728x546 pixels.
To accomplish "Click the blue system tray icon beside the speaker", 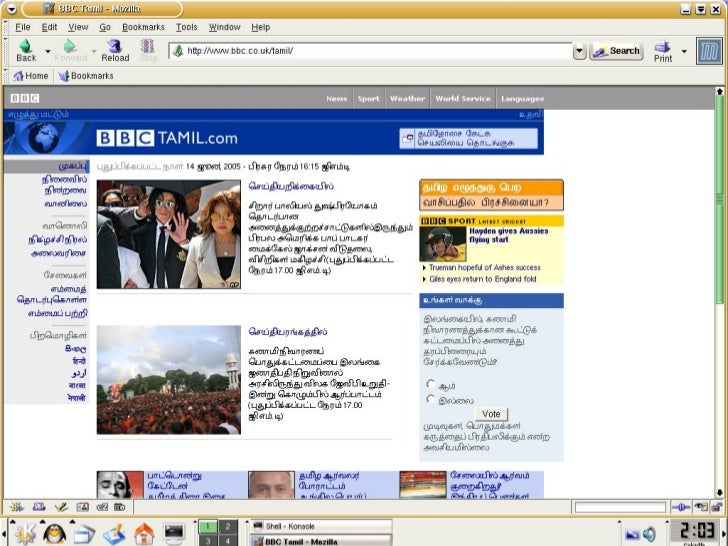I will pyautogui.click(x=632, y=534).
